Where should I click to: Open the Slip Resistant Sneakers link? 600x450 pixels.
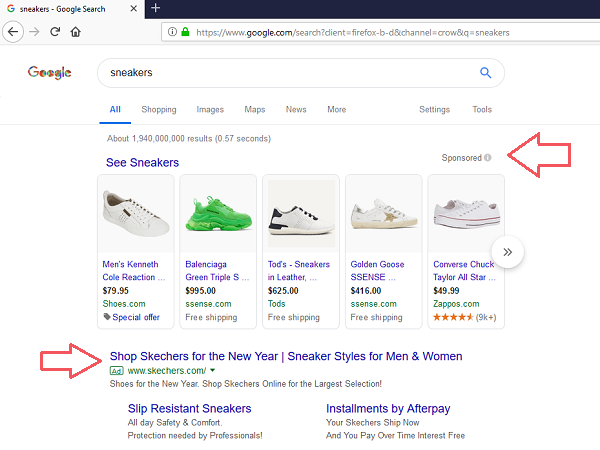coord(189,408)
